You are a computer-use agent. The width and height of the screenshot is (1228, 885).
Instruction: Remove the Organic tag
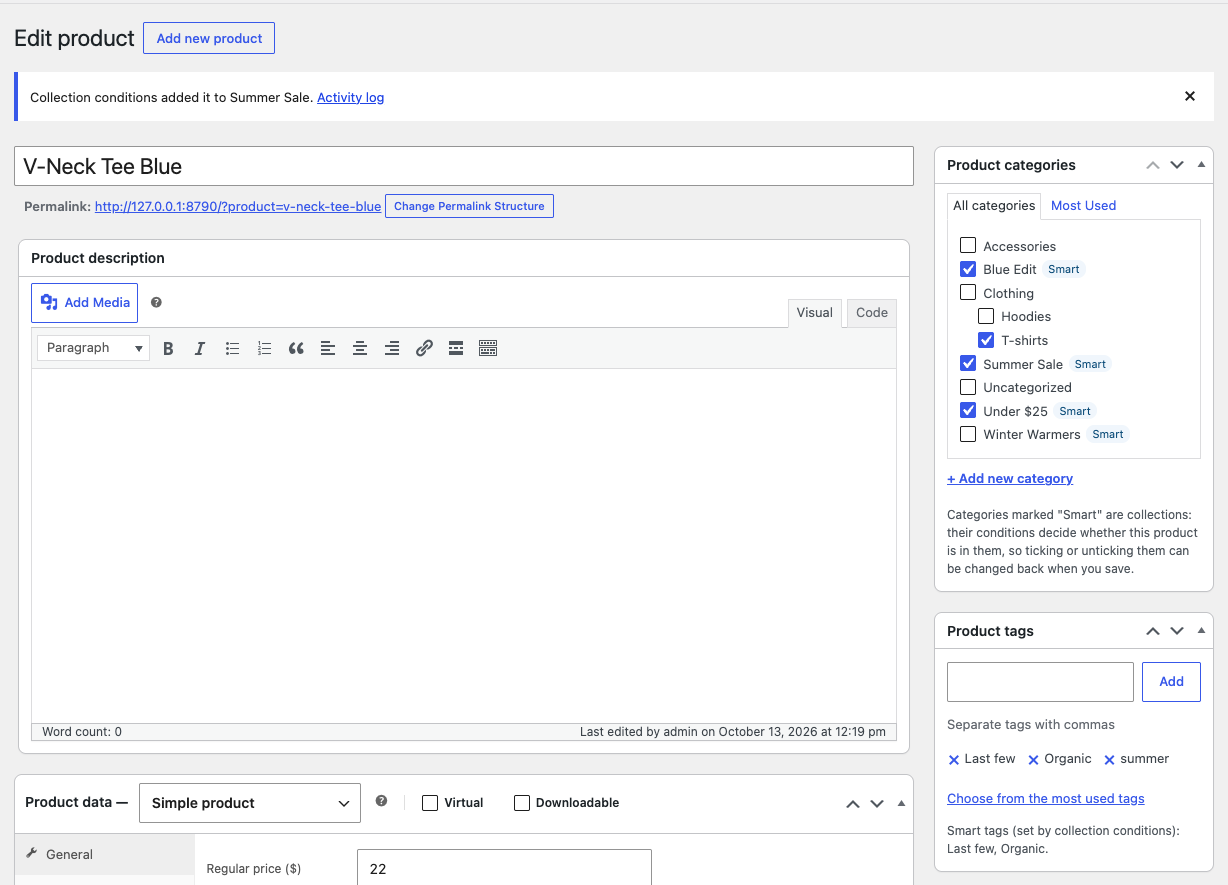pos(1034,760)
